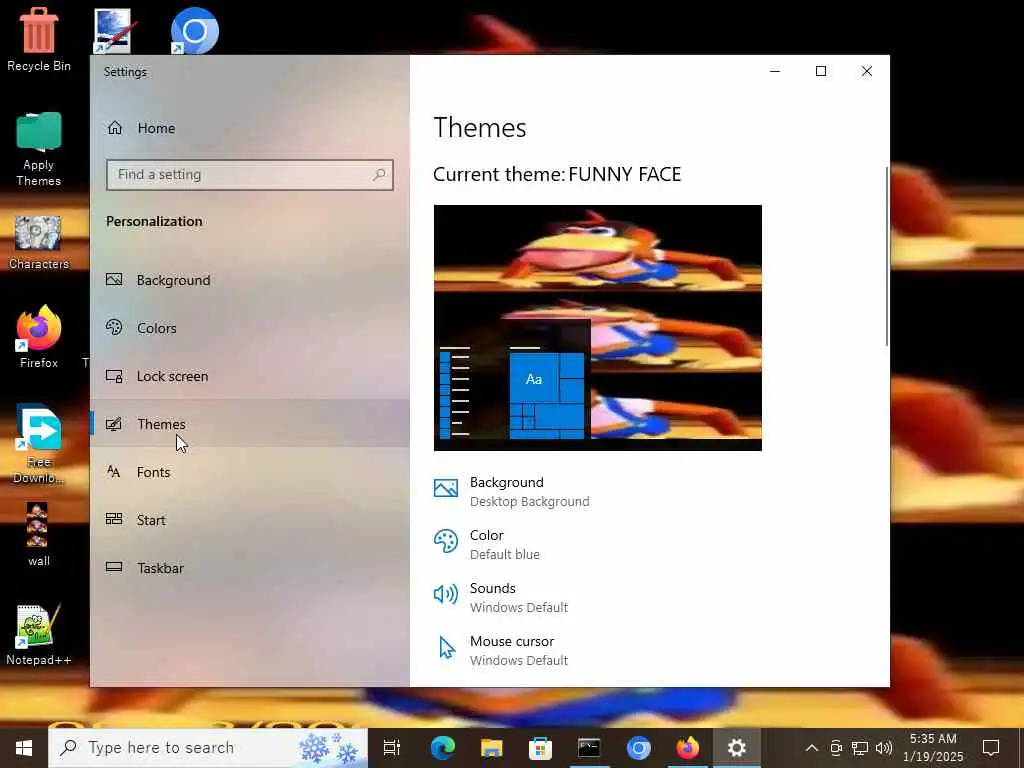Select Themes in the sidebar

249,424
